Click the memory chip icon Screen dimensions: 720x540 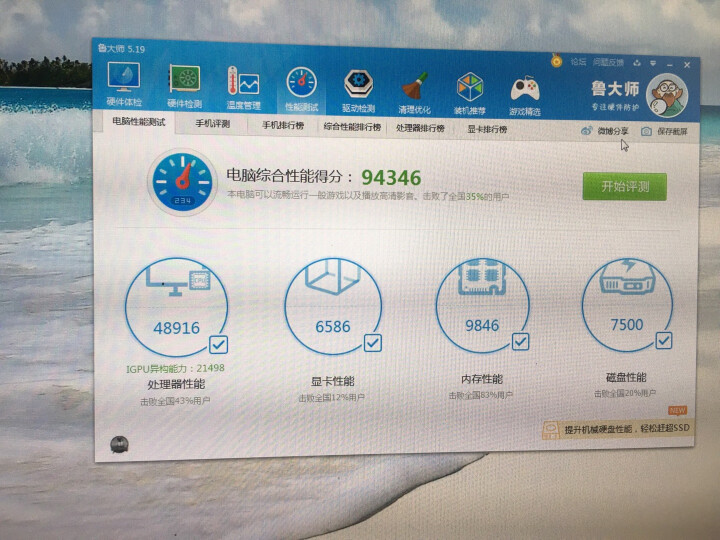[482, 276]
